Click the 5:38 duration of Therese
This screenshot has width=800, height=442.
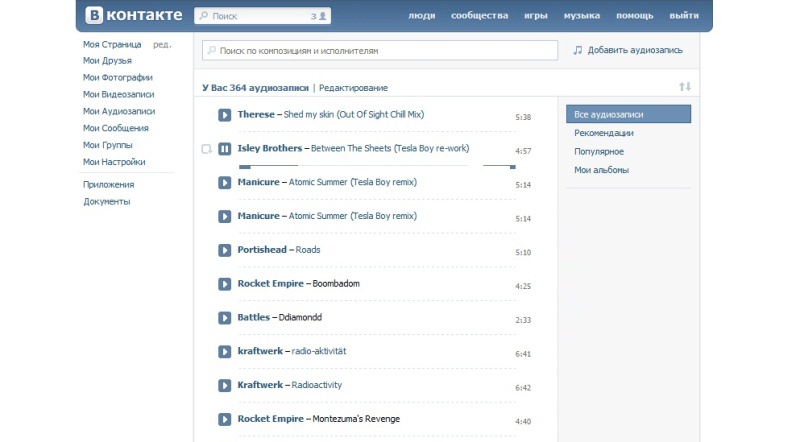pyautogui.click(x=523, y=117)
